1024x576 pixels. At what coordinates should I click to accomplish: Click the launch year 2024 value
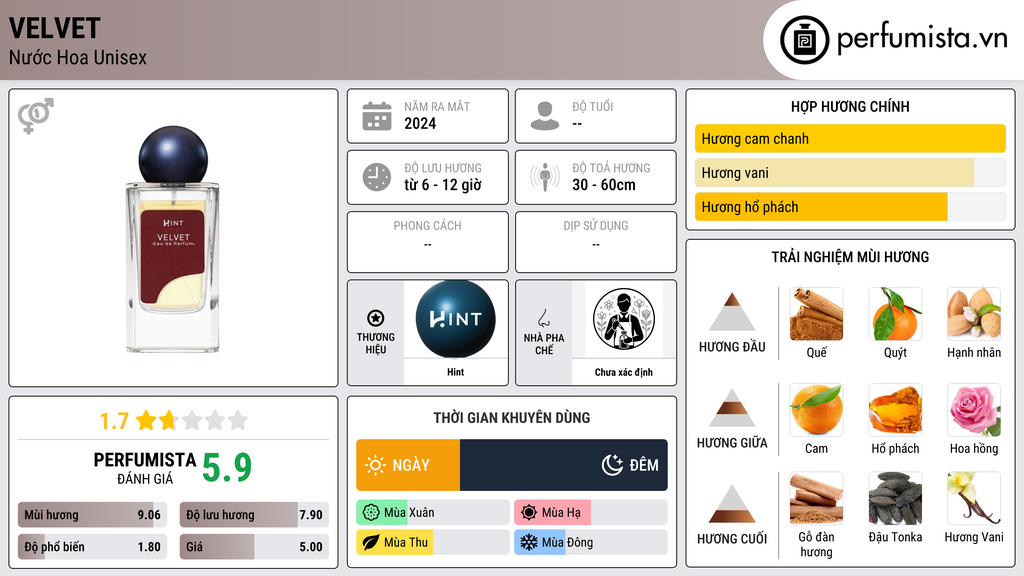pyautogui.click(x=420, y=123)
